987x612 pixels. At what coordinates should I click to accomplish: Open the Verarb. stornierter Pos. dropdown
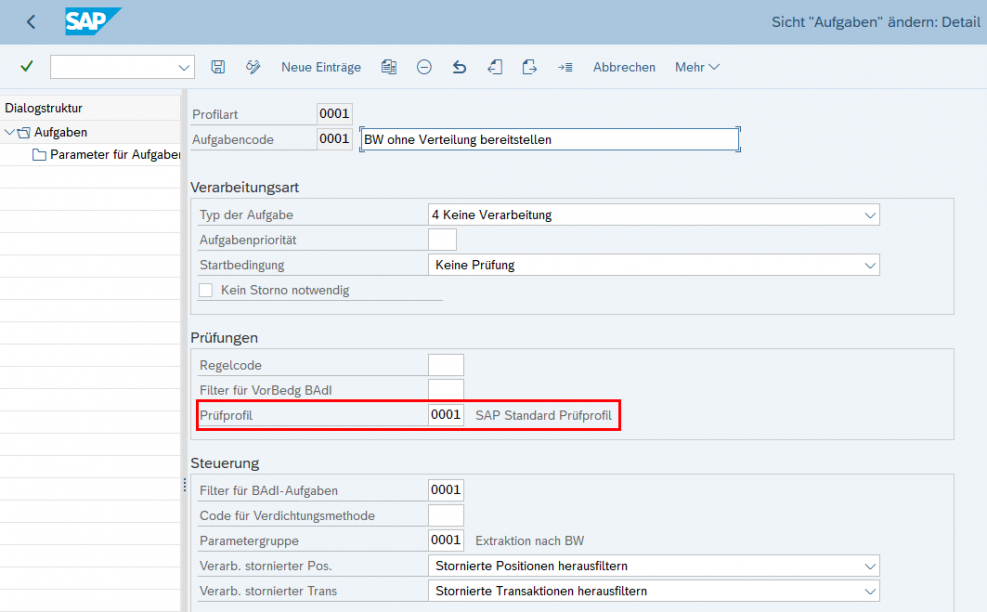point(870,566)
